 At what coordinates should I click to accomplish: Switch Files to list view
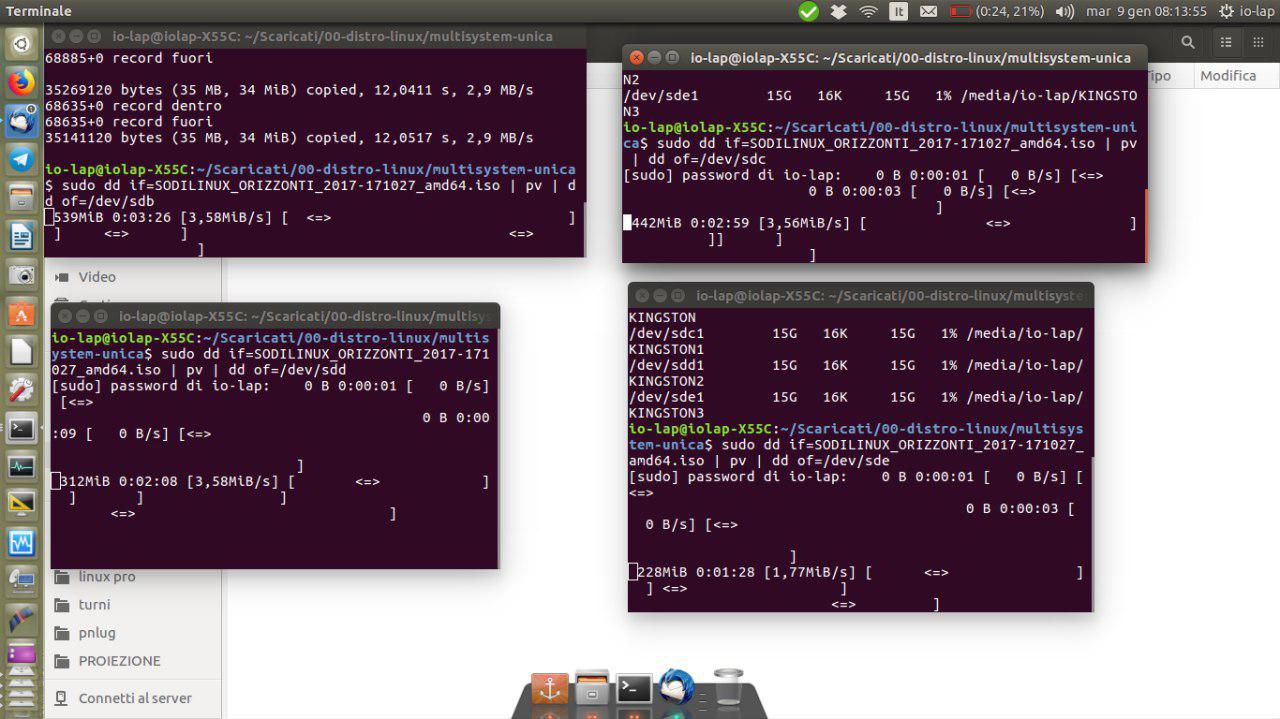point(1226,42)
